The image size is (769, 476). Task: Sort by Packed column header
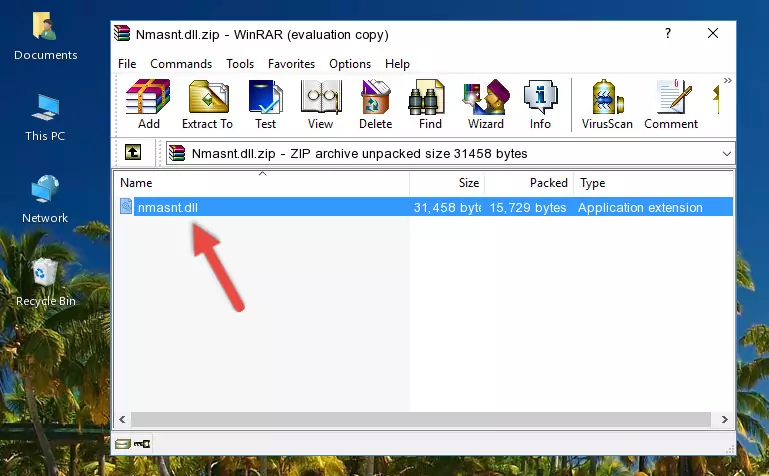click(x=529, y=183)
